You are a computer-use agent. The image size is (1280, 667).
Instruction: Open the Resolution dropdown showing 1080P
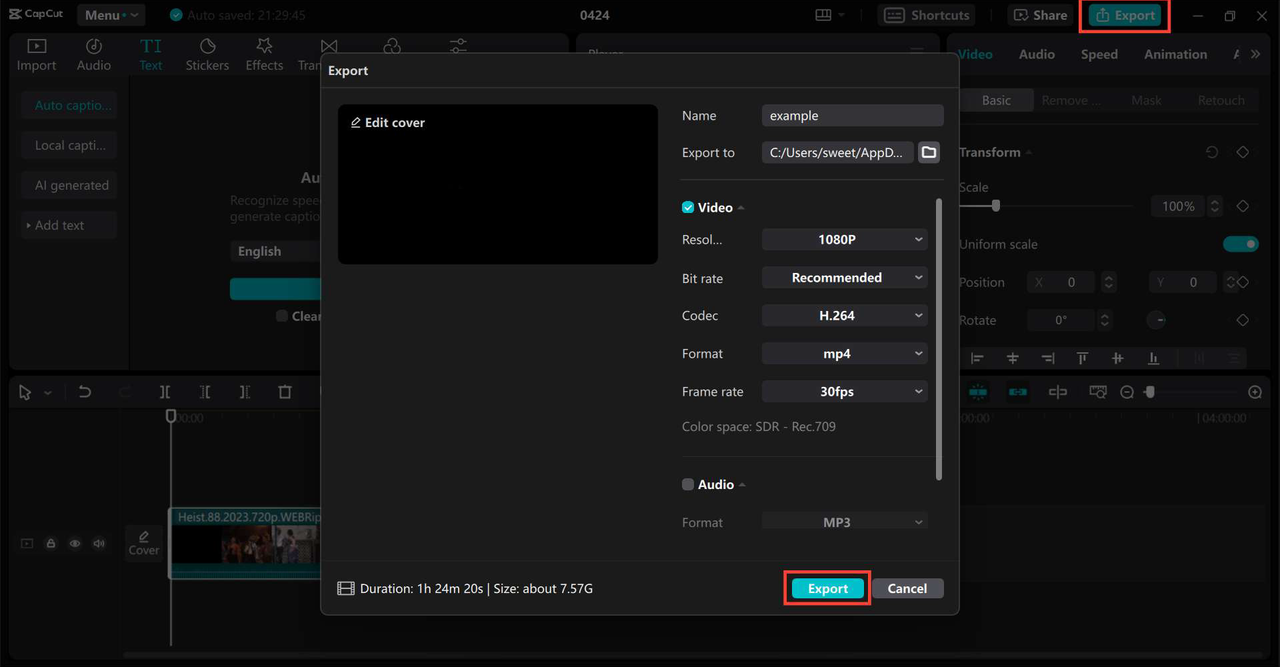[x=845, y=240]
